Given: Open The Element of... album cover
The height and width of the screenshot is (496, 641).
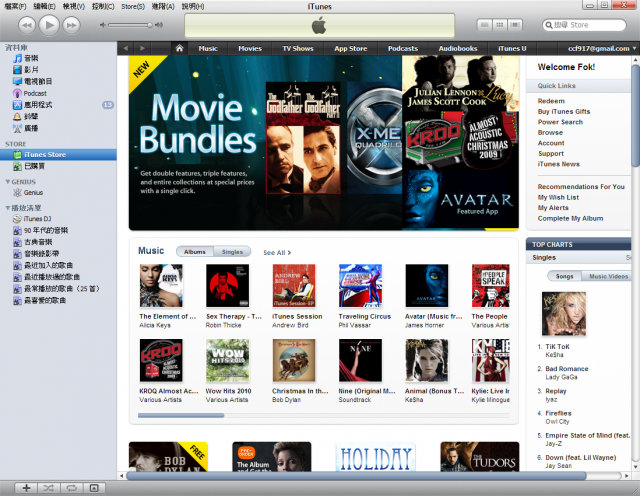Looking at the screenshot, I should click(161, 285).
